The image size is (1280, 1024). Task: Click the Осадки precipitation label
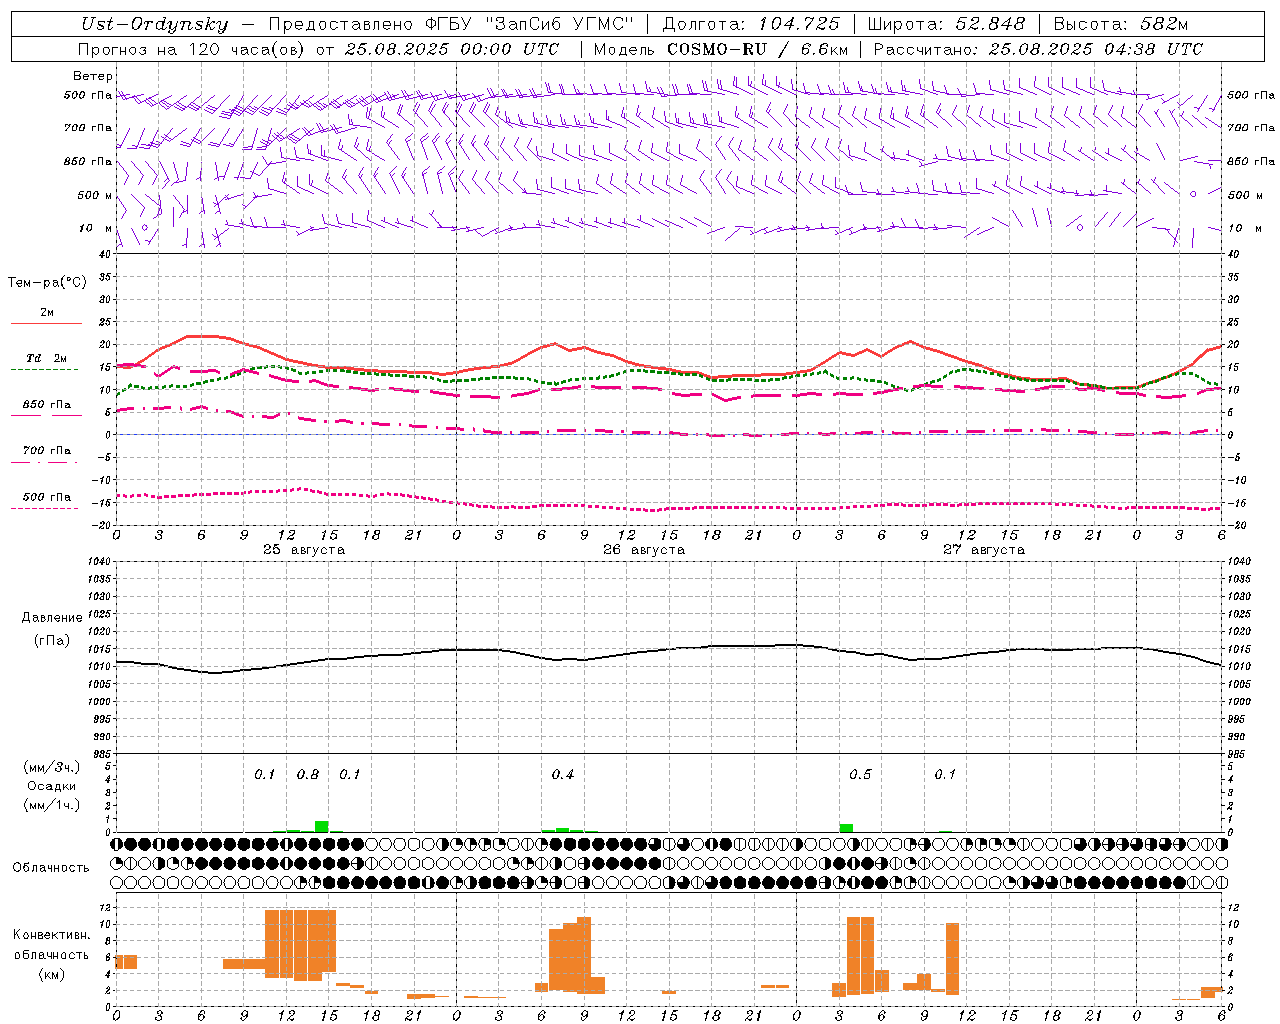pos(52,786)
